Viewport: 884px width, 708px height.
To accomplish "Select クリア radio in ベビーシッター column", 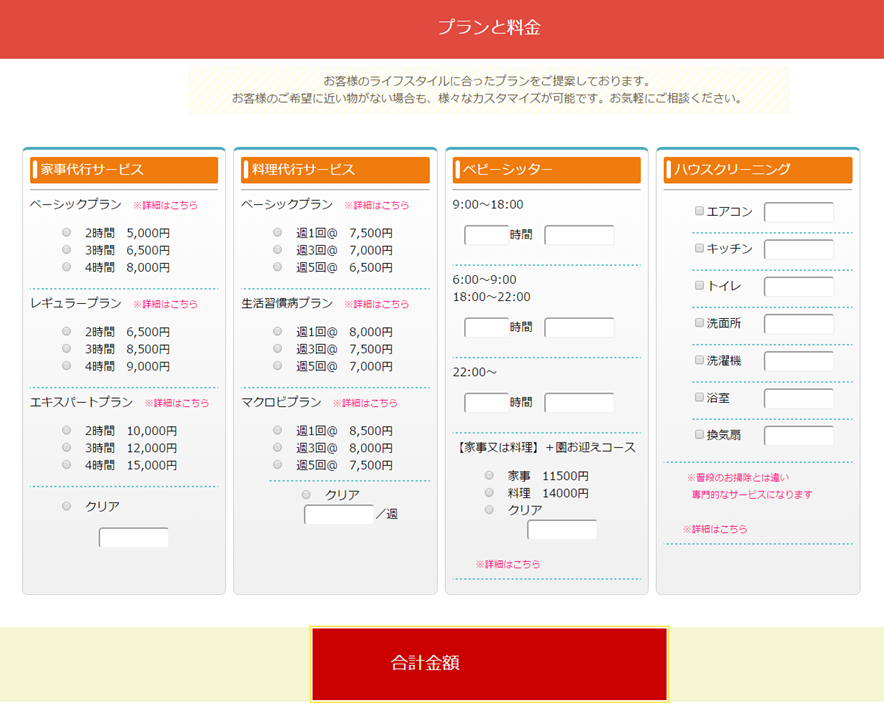I will coord(489,510).
